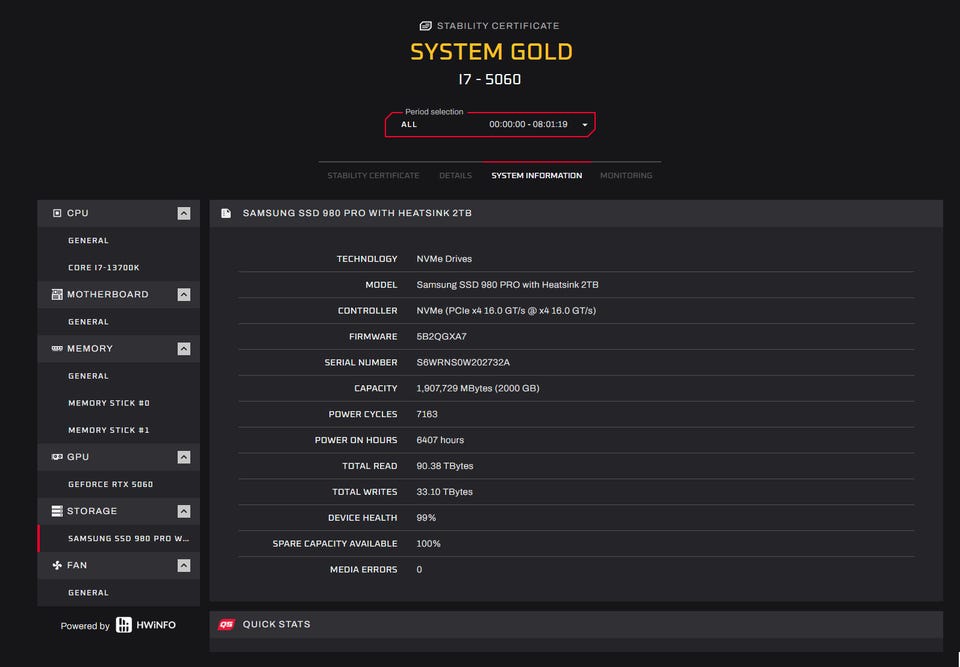This screenshot has height=667, width=960.
Task: Collapse the Storage section chevron
Action: pos(183,511)
